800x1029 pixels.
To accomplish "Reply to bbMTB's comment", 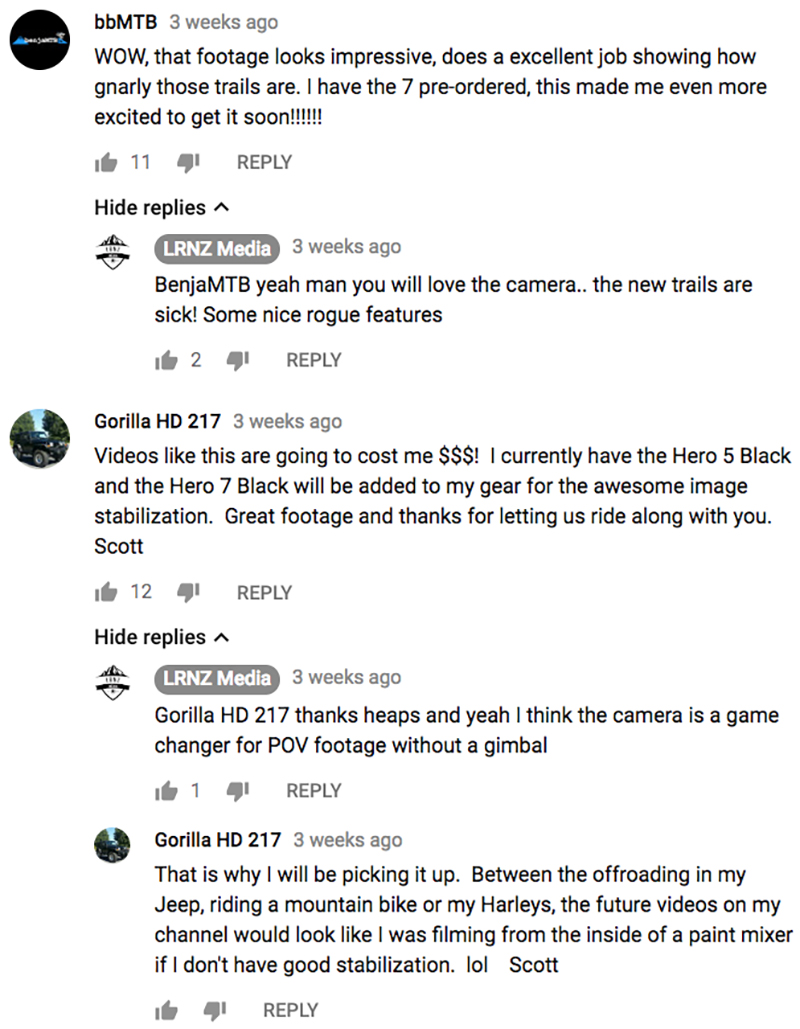I will pyautogui.click(x=264, y=162).
